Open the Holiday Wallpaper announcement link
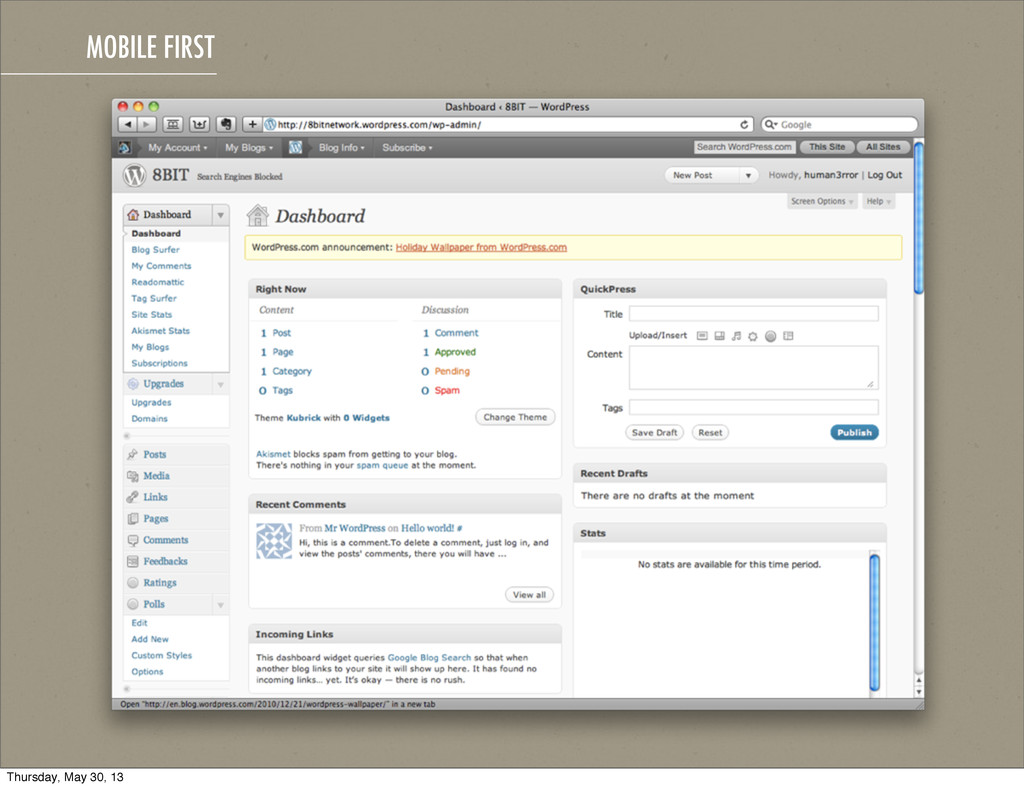 pos(481,247)
